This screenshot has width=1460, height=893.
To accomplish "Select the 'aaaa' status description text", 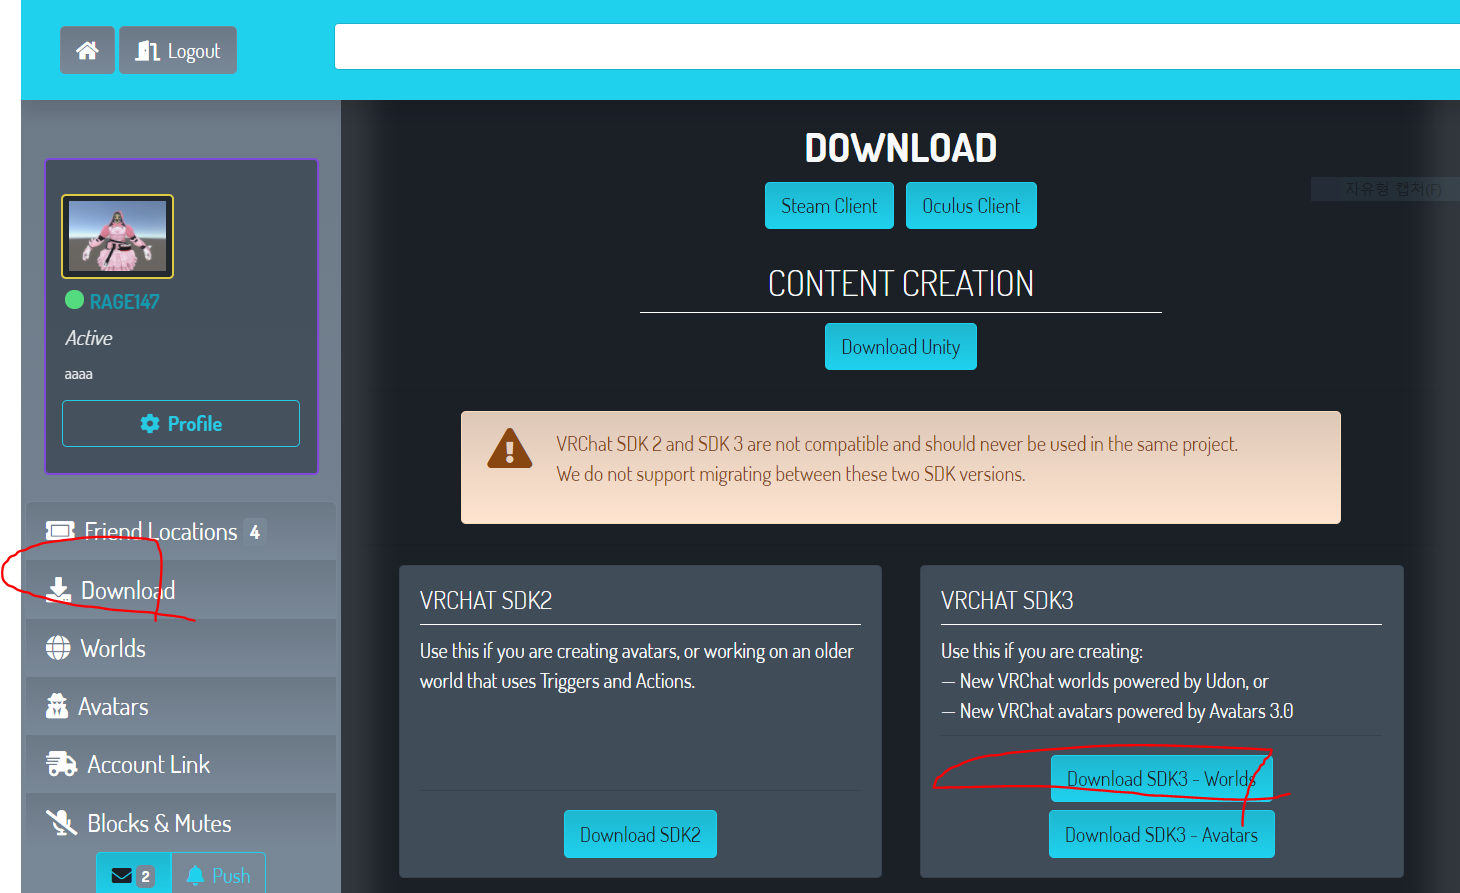I will [x=79, y=374].
